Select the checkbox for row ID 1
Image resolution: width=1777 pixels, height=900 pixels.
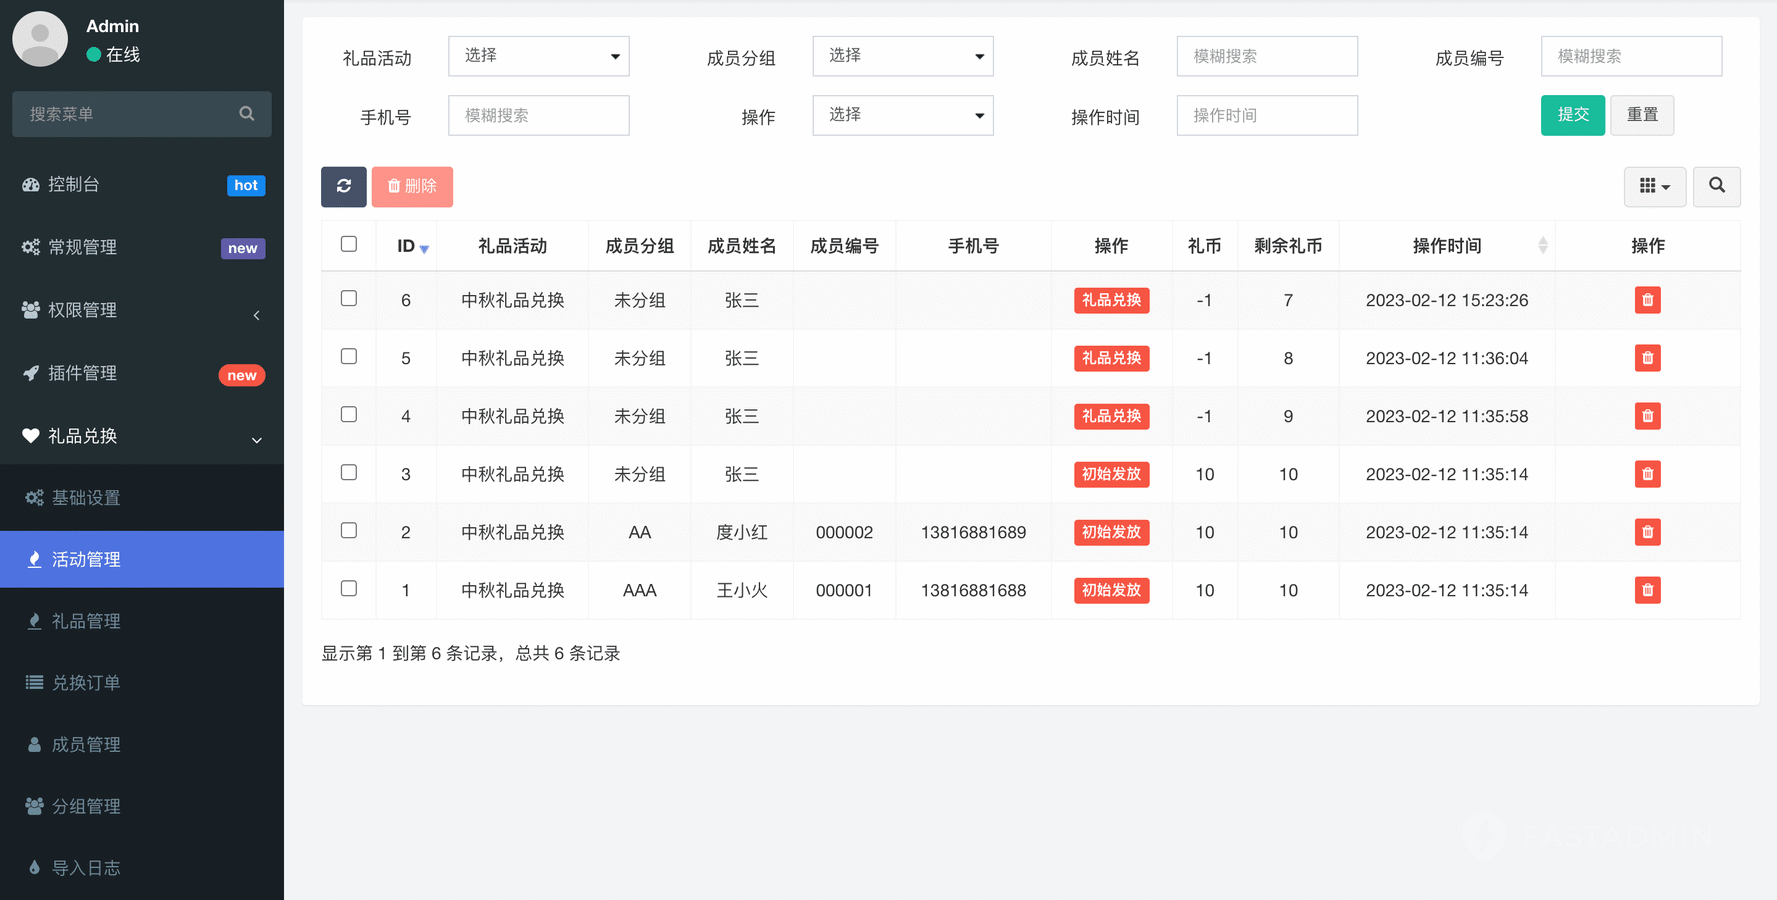point(349,588)
